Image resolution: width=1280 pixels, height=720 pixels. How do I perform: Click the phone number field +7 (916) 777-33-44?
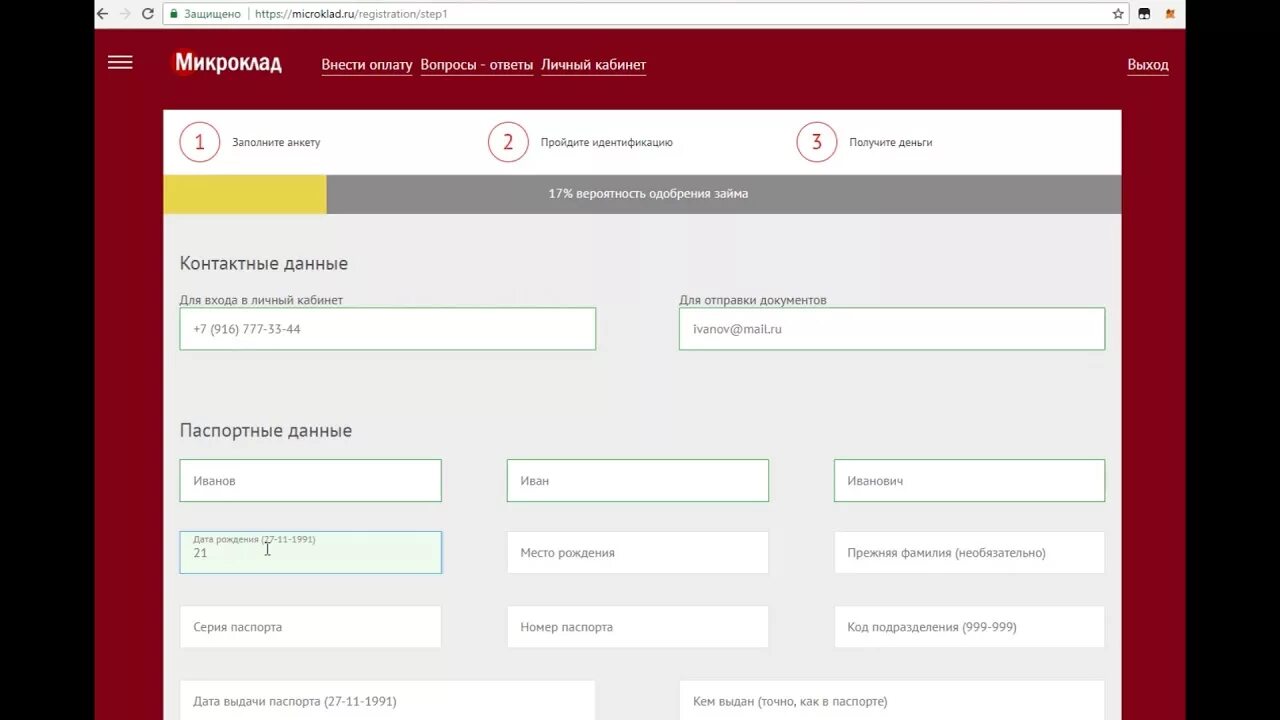point(388,329)
